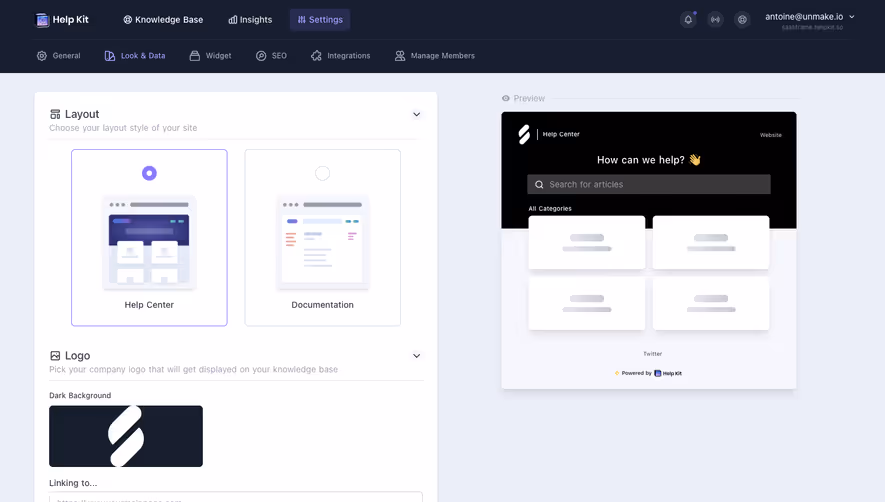Click the Look & Data swatch icon
885x502 pixels.
click(x=109, y=56)
